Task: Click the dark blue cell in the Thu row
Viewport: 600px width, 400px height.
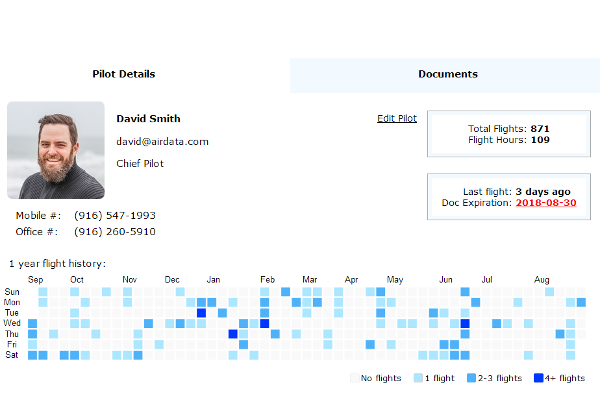Action: click(x=233, y=334)
